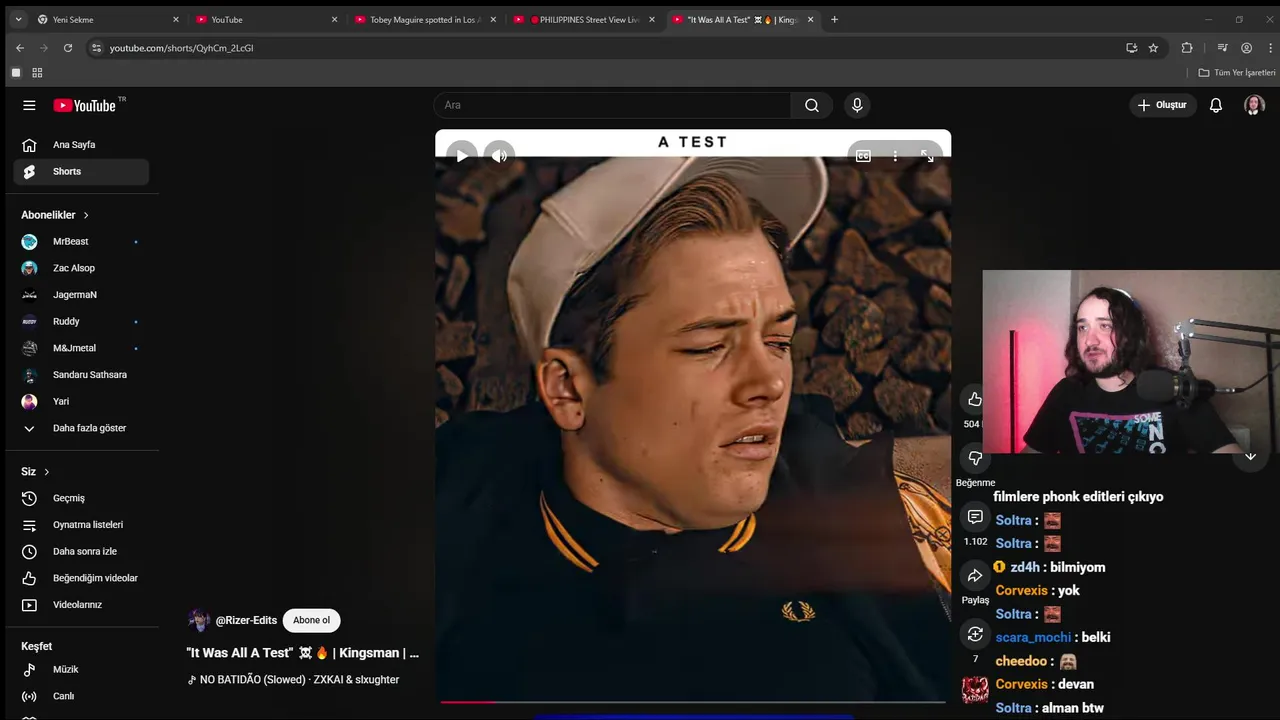Open the apps grid in bookmarks bar

tap(37, 73)
